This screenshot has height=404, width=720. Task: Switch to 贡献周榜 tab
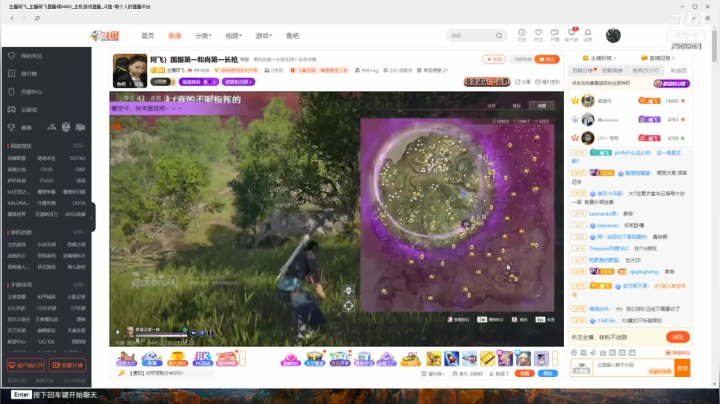click(612, 71)
